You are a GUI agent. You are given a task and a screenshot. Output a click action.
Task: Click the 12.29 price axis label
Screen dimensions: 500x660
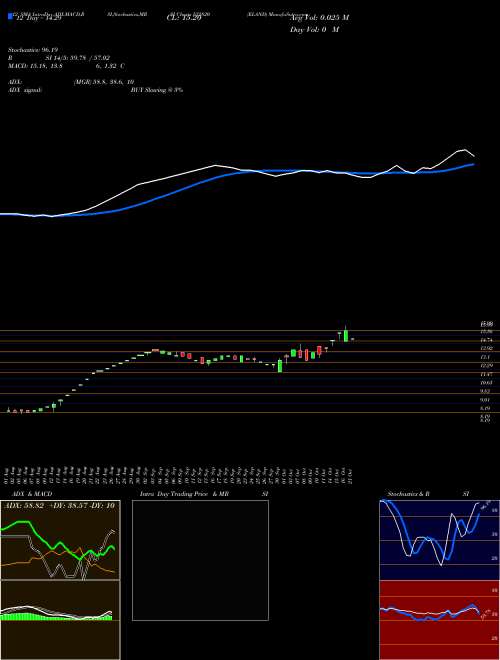click(x=486, y=365)
